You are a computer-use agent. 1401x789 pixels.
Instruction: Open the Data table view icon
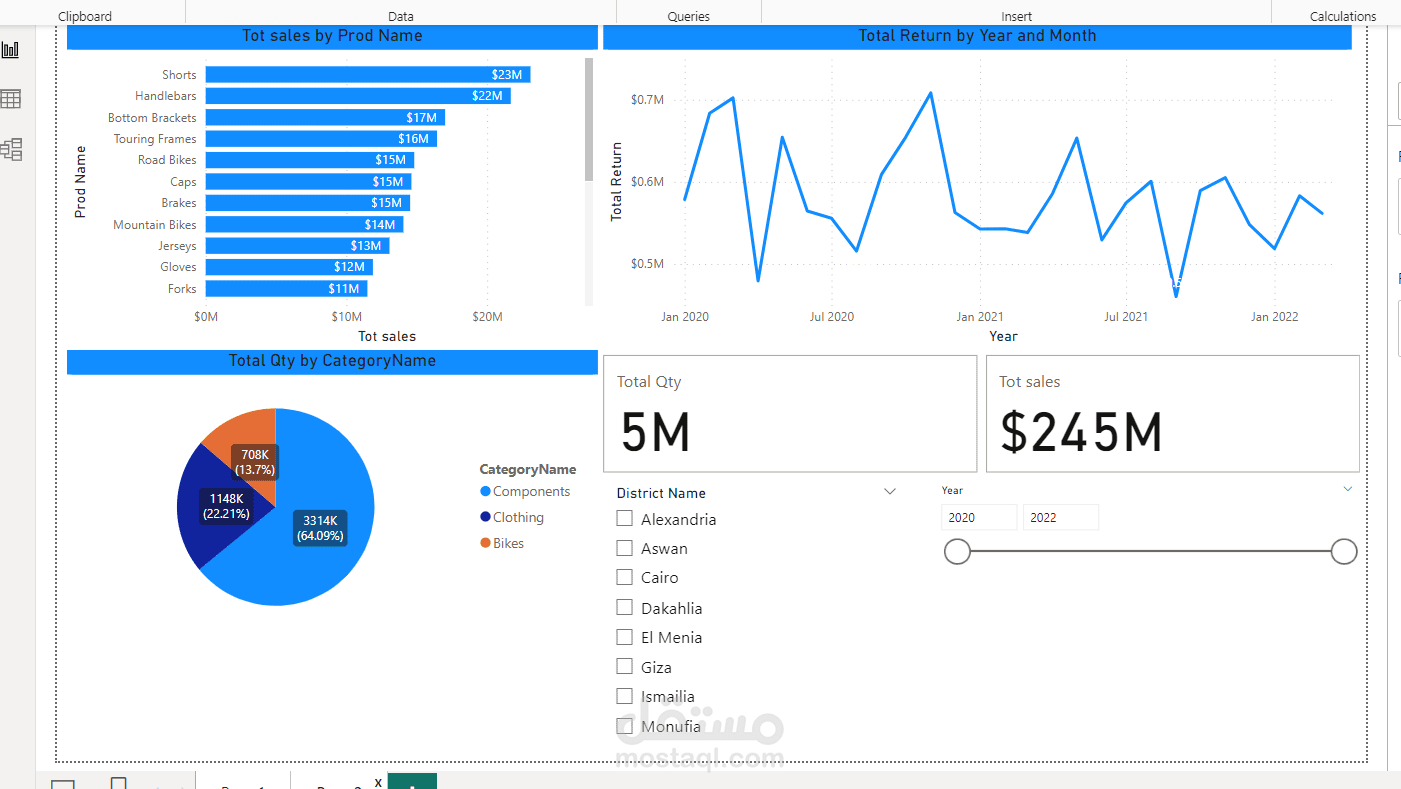pos(10,99)
